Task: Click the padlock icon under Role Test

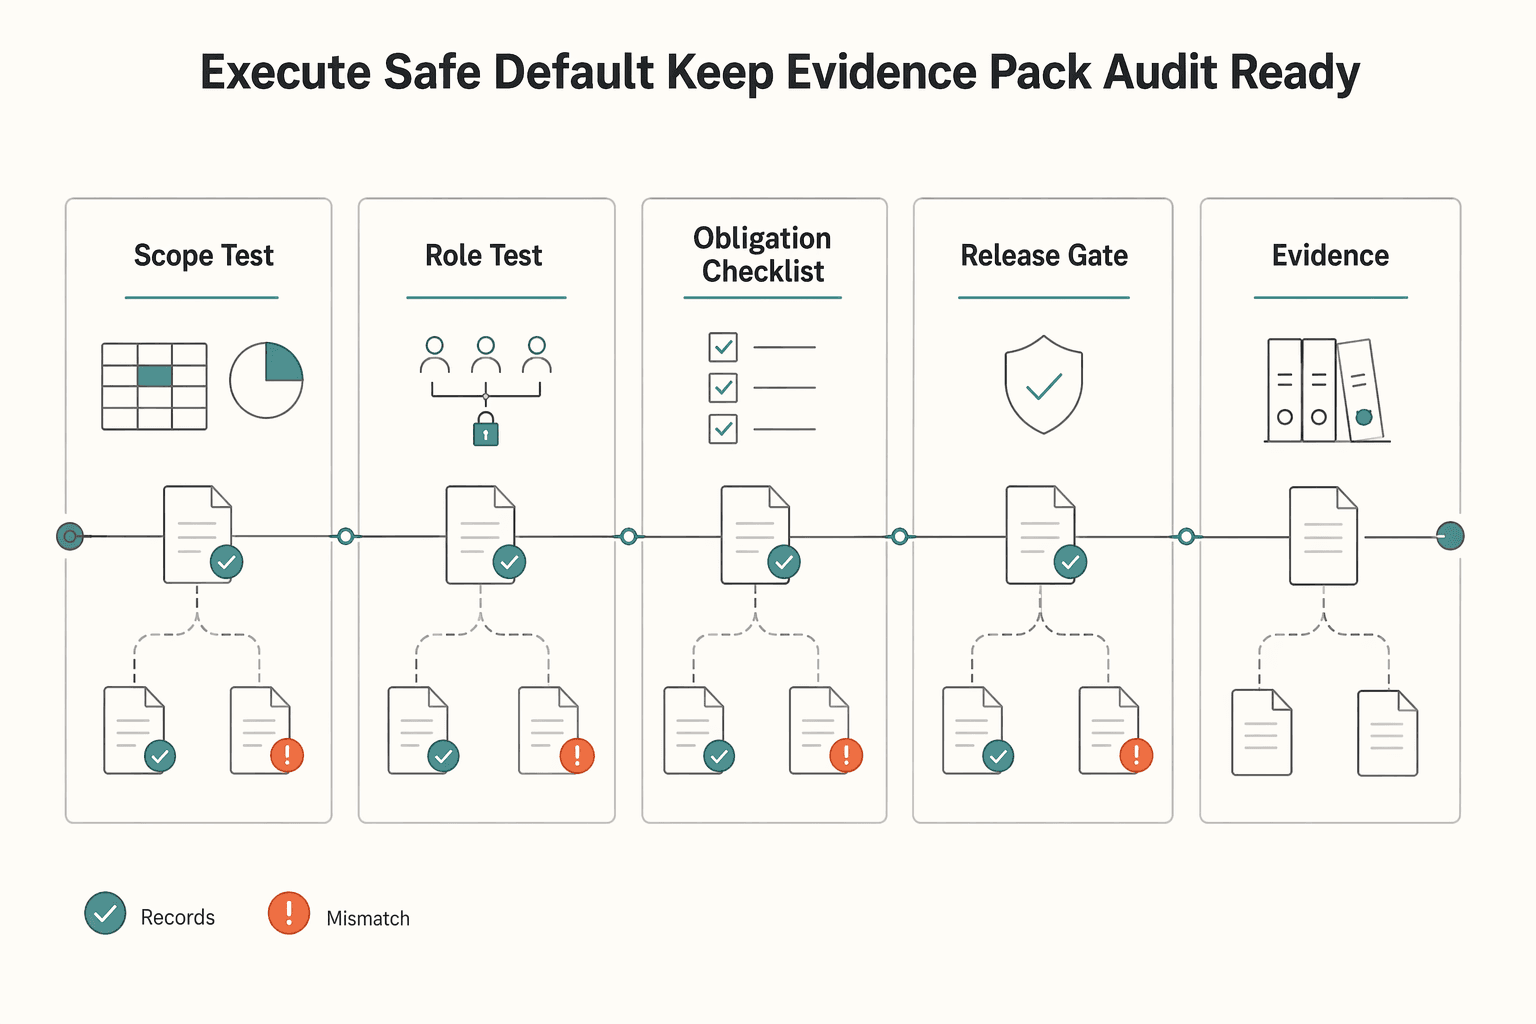Action: (x=486, y=429)
